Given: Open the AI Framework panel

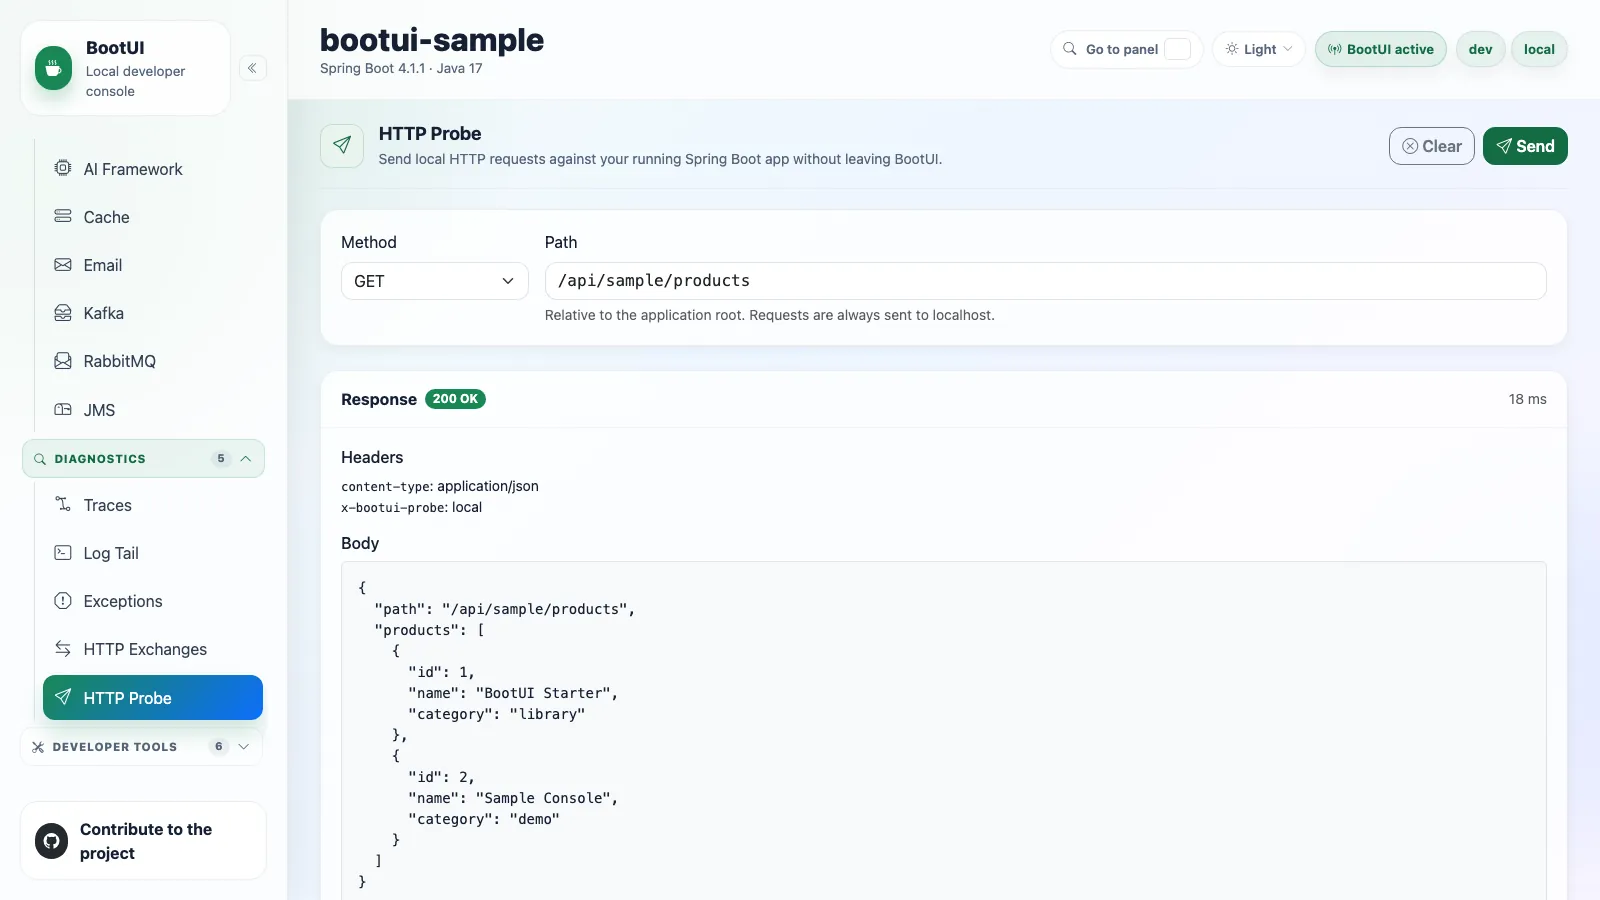Looking at the screenshot, I should point(153,169).
